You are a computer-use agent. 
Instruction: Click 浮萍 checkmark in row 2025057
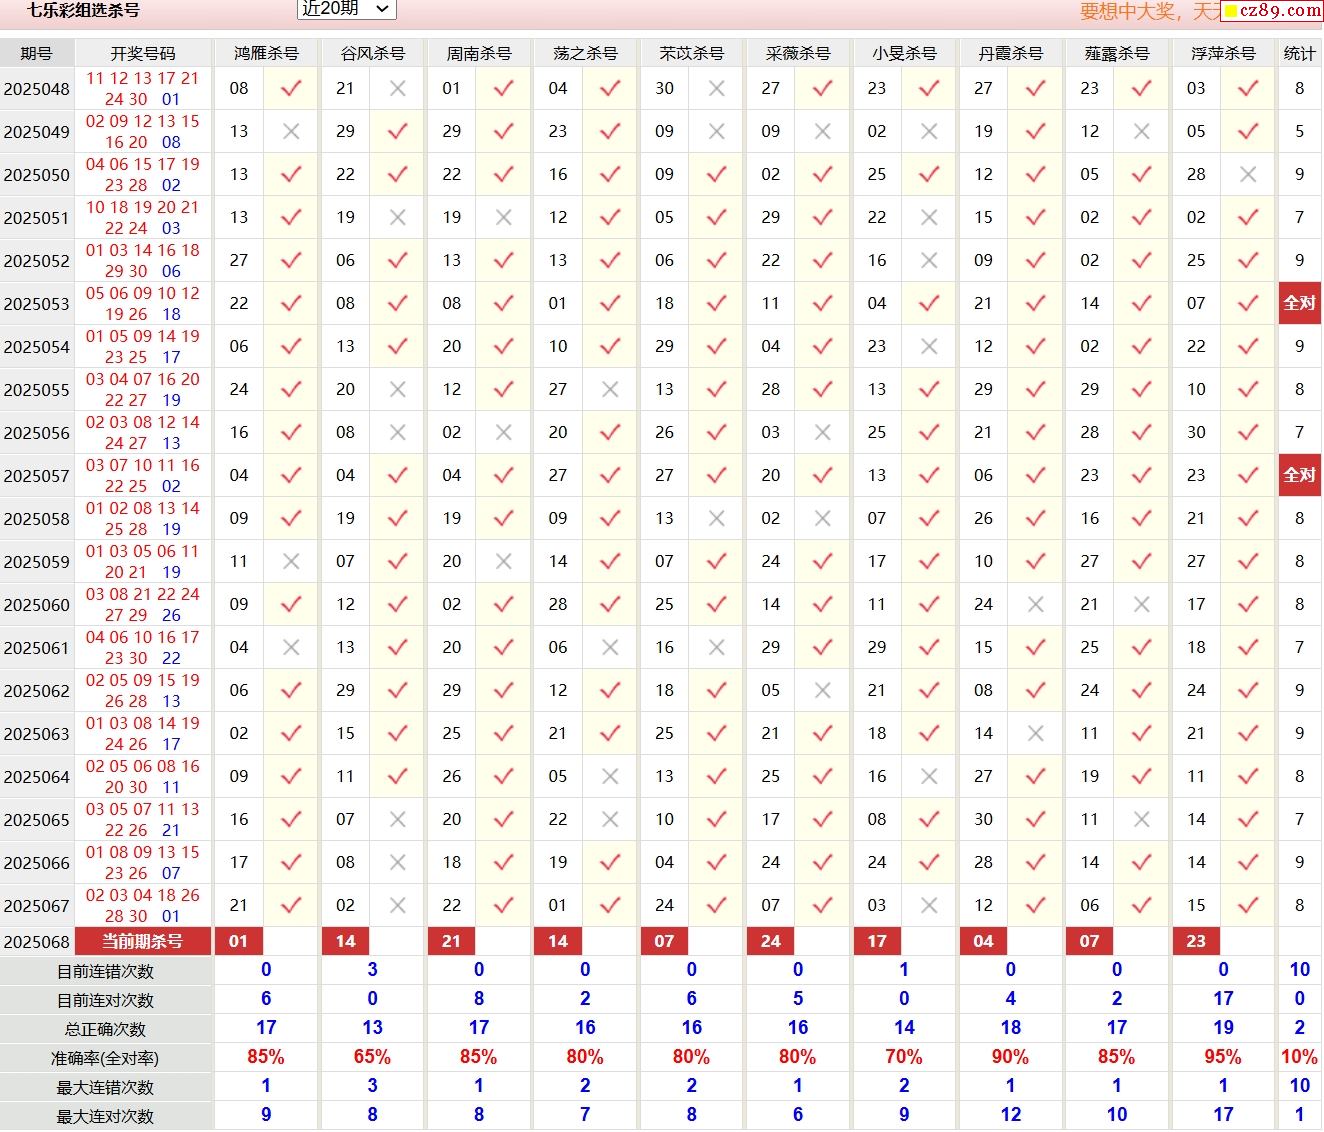pos(1248,475)
